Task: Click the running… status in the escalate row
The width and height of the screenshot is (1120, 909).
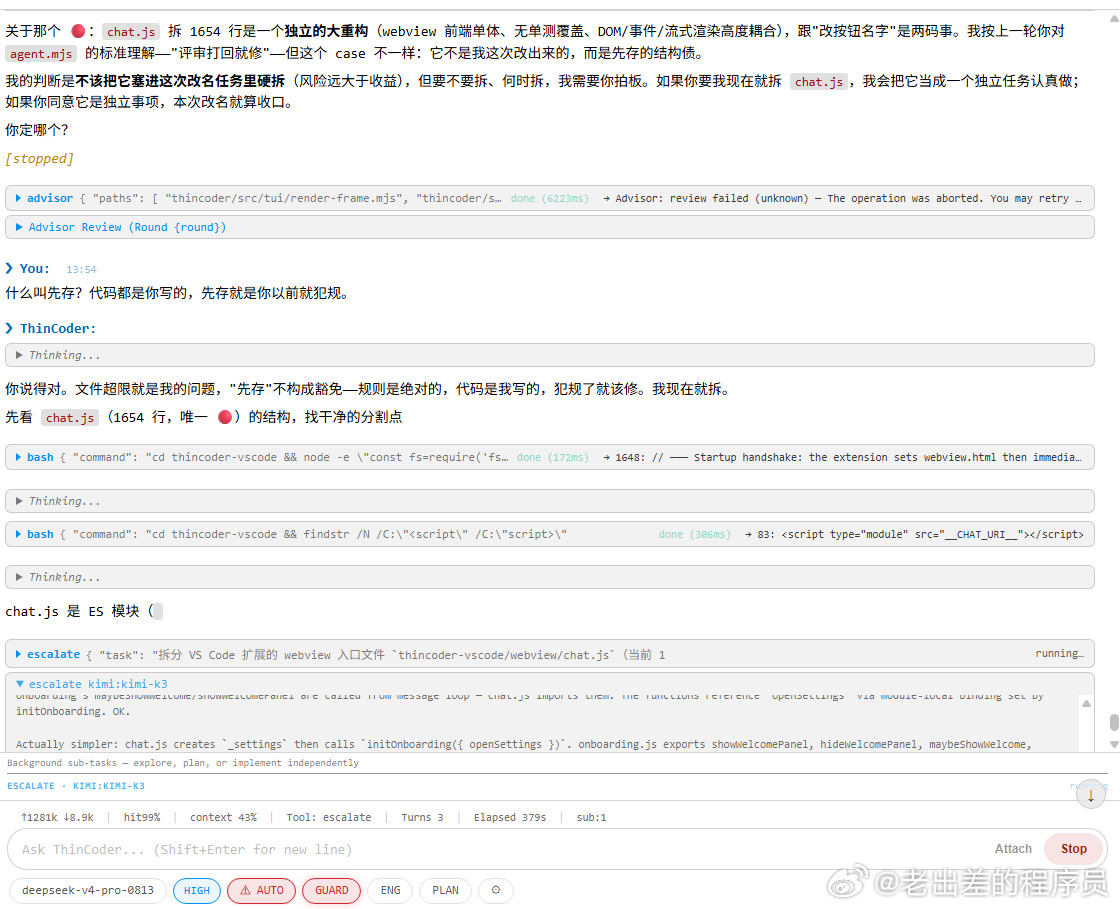Action: coord(1059,653)
